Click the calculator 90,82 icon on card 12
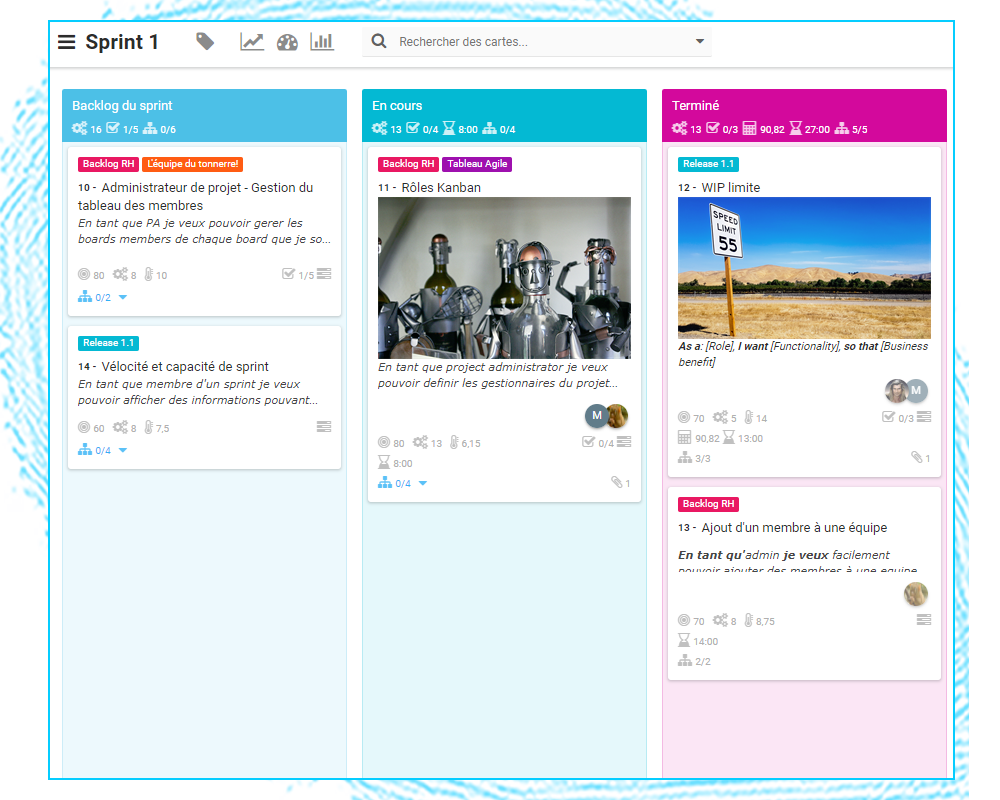The height and width of the screenshot is (800, 1000). pos(684,438)
